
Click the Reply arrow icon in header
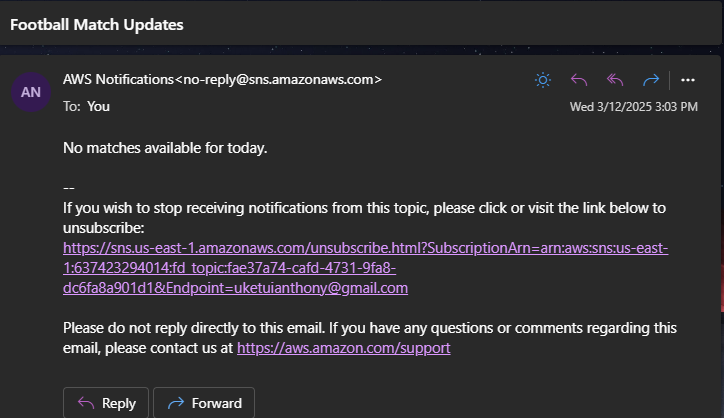point(579,80)
